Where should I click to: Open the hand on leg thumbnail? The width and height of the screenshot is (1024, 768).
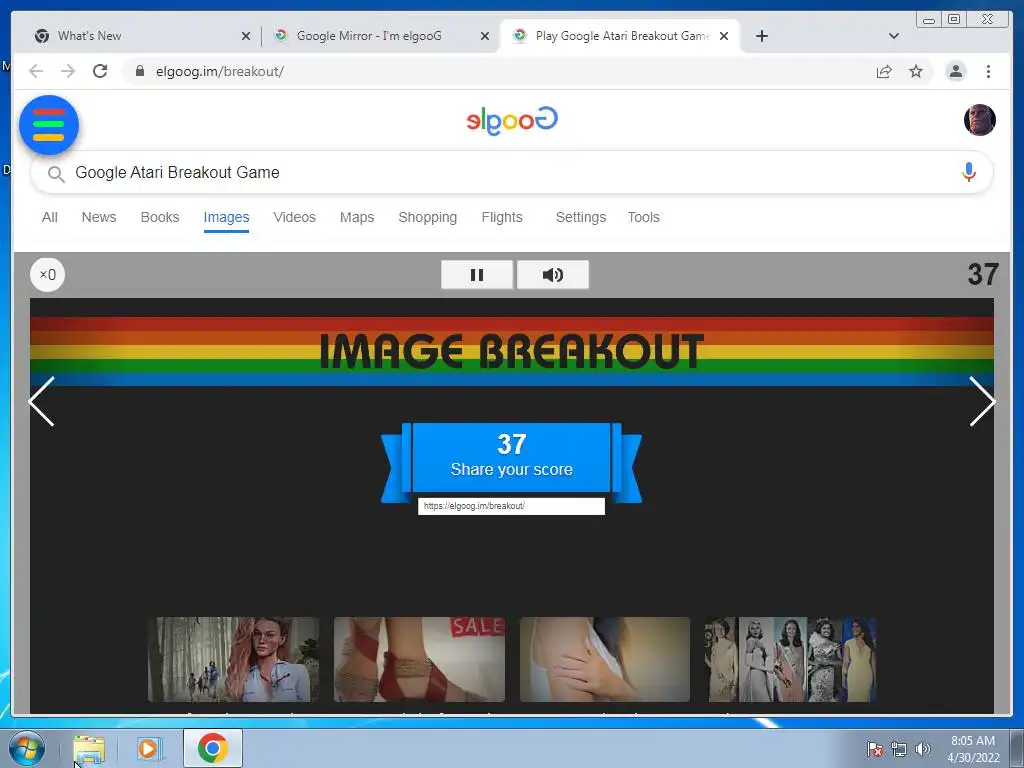pyautogui.click(x=605, y=660)
